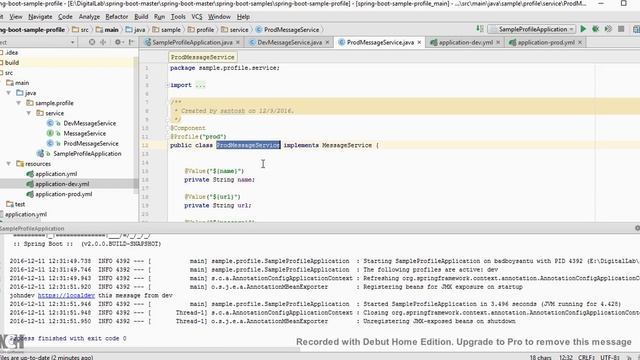
Task: Select MessageService interface in project tree
Action: [x=84, y=133]
